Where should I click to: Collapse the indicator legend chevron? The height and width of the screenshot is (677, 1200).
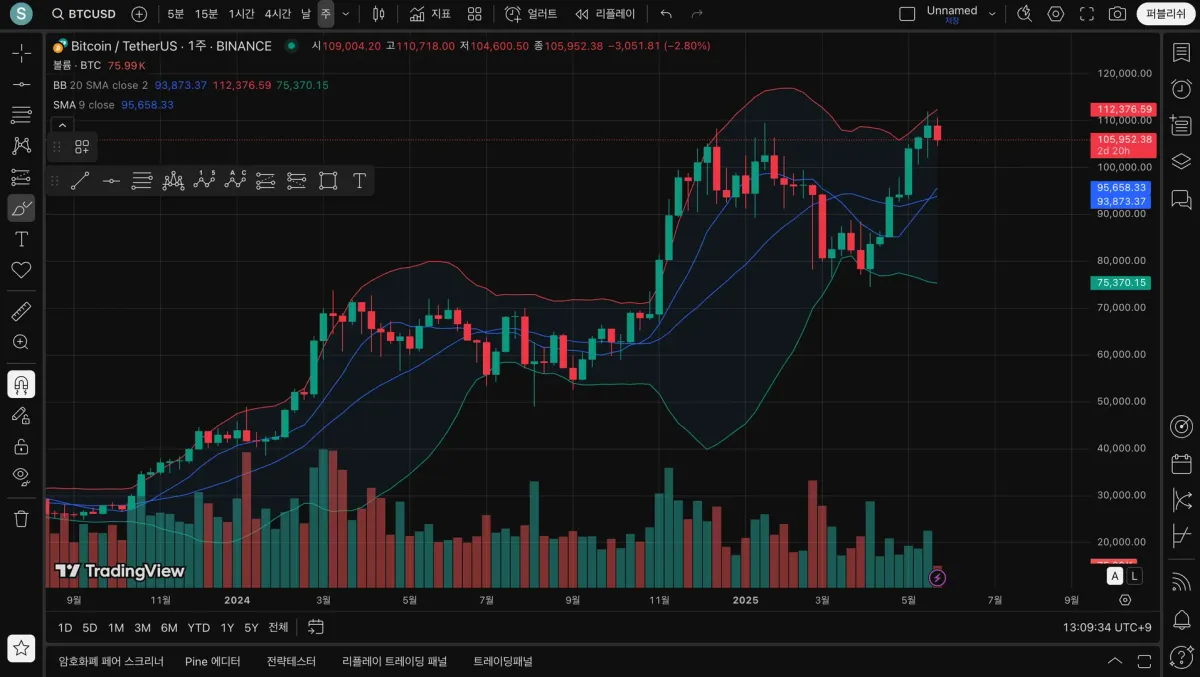tap(62, 126)
